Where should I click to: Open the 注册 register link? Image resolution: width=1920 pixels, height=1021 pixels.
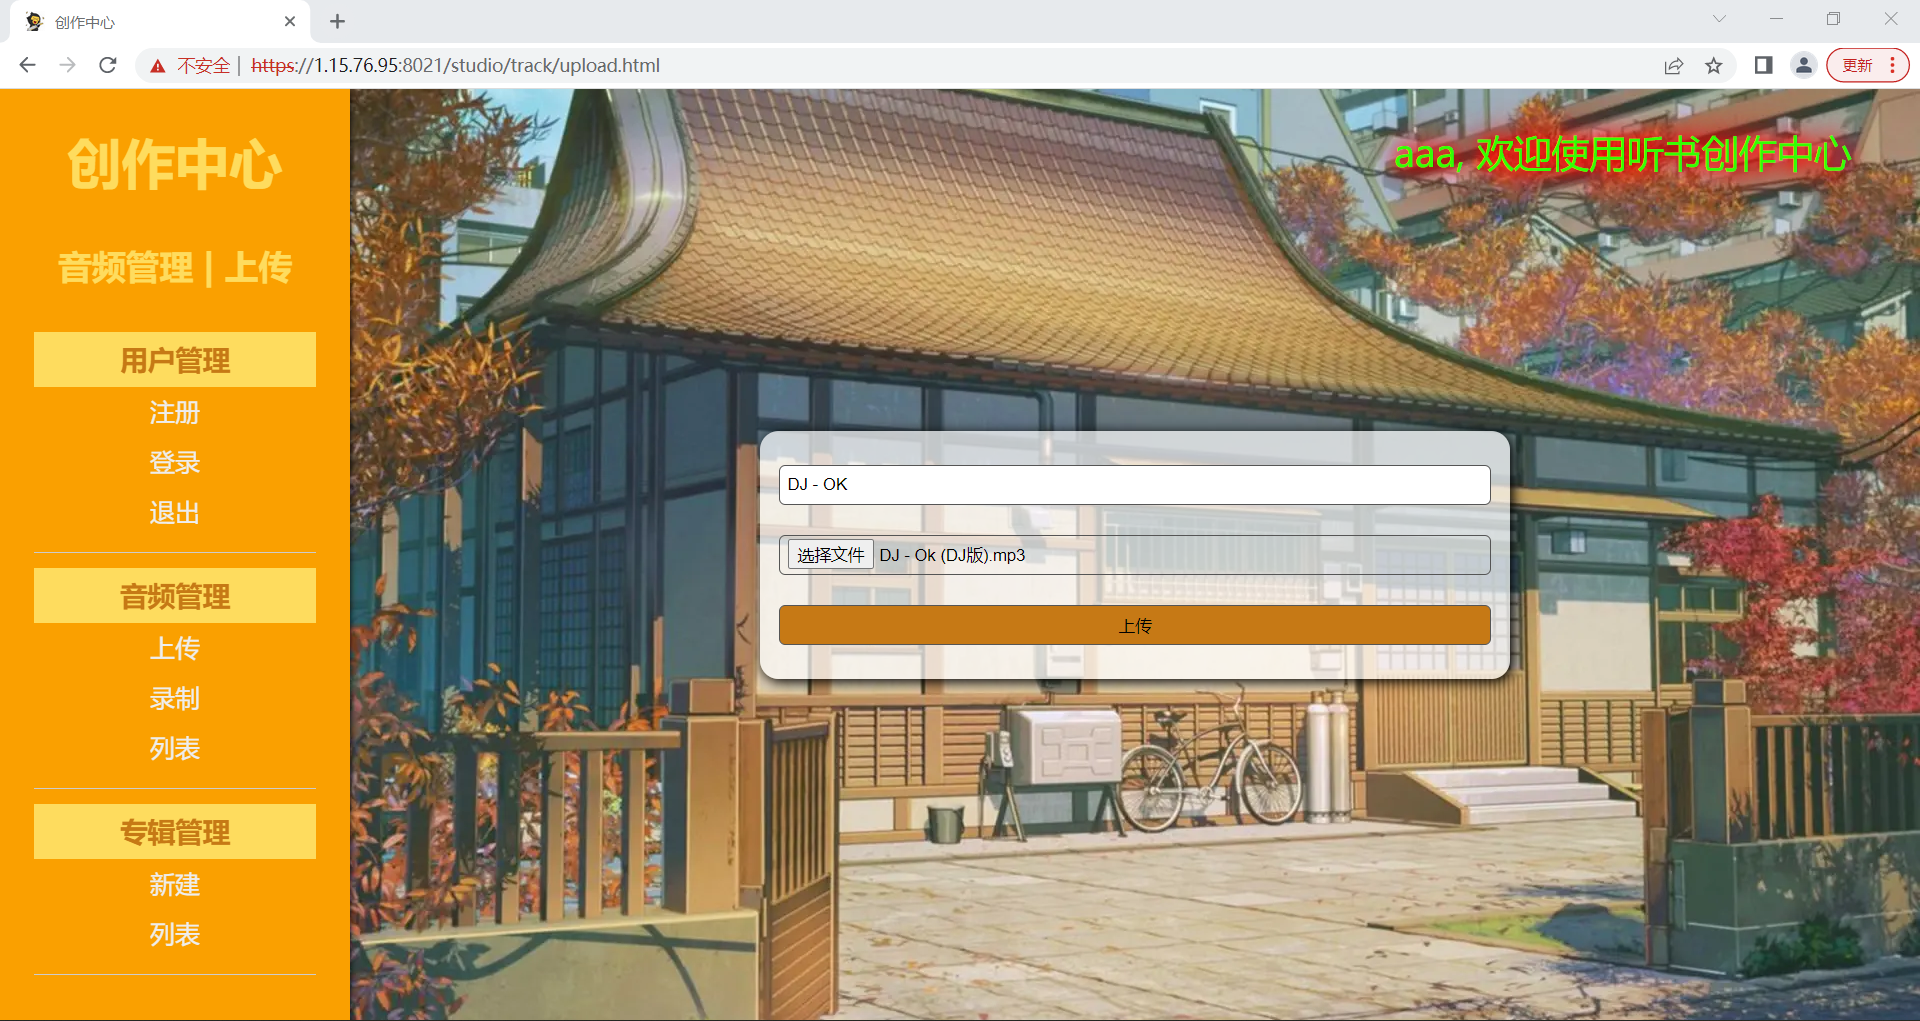175,412
